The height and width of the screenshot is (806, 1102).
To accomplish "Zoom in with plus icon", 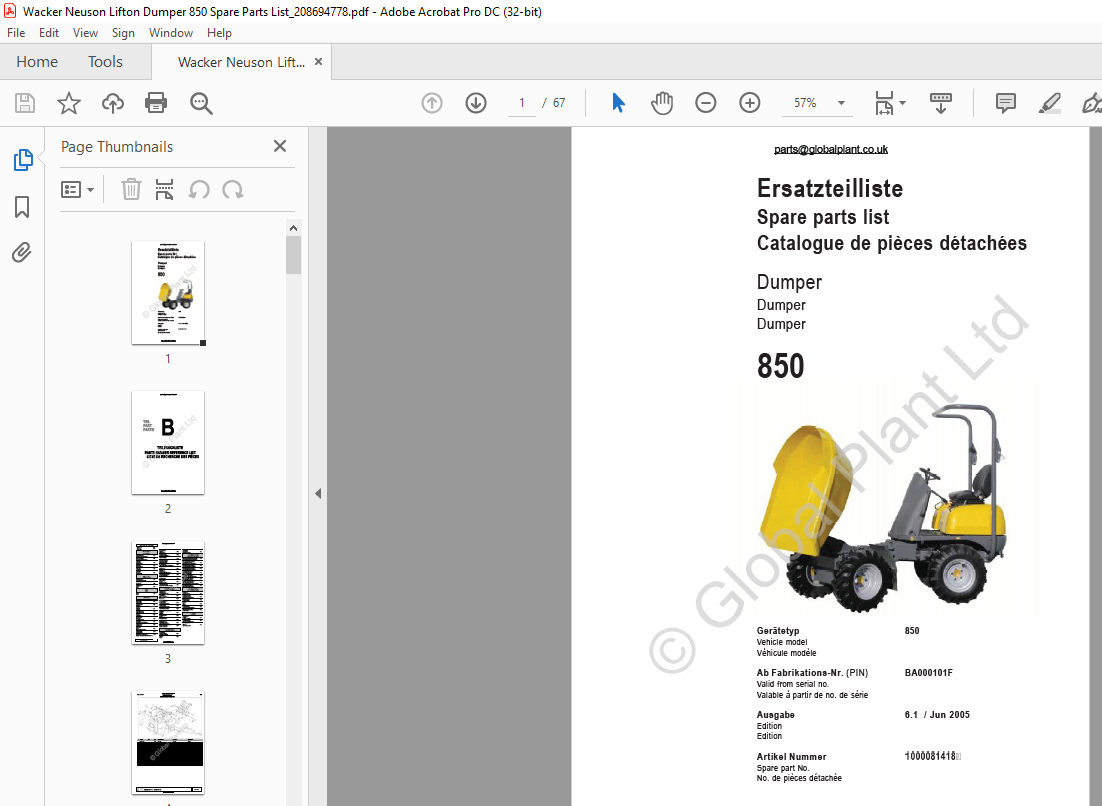I will [750, 103].
